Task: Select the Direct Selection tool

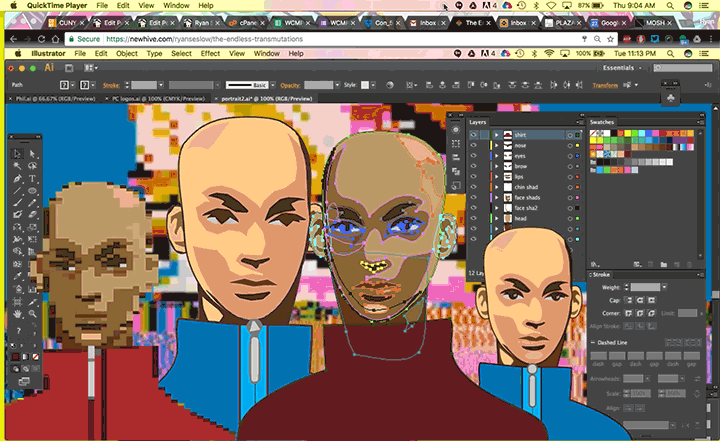Action: (x=33, y=154)
